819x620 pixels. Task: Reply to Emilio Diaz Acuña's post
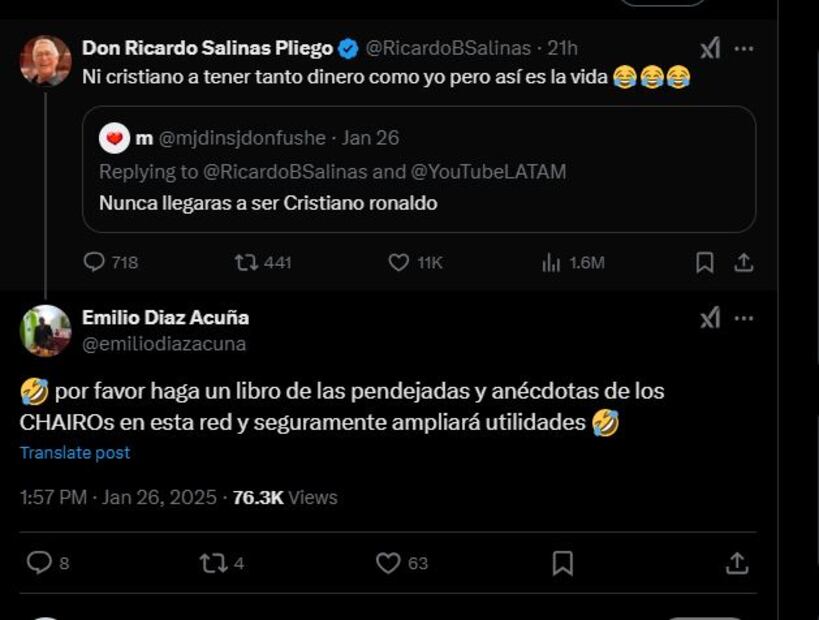click(39, 563)
